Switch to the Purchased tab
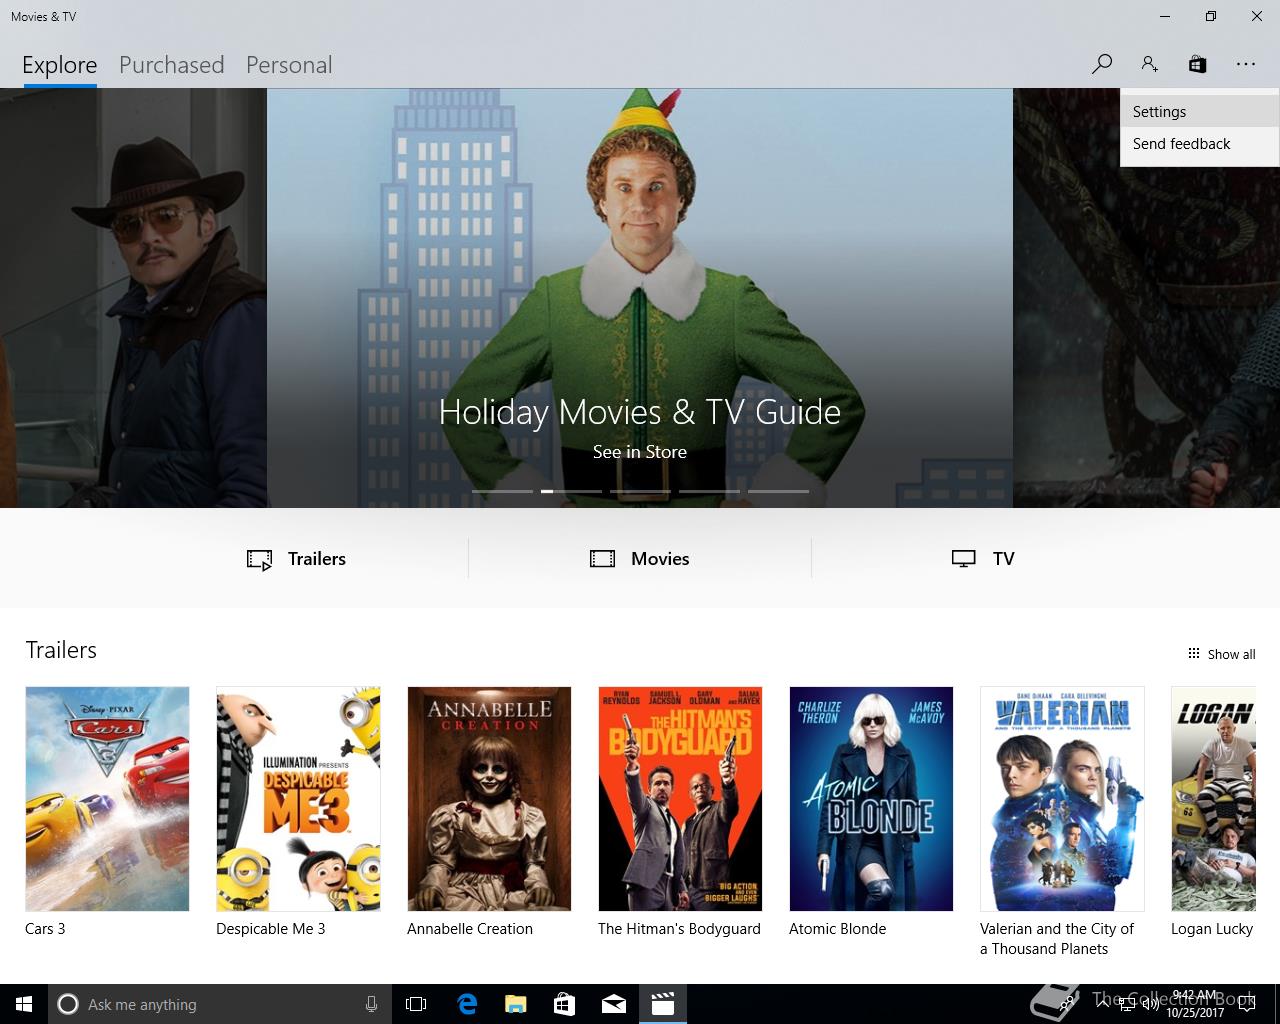1280x1024 pixels. coord(172,65)
